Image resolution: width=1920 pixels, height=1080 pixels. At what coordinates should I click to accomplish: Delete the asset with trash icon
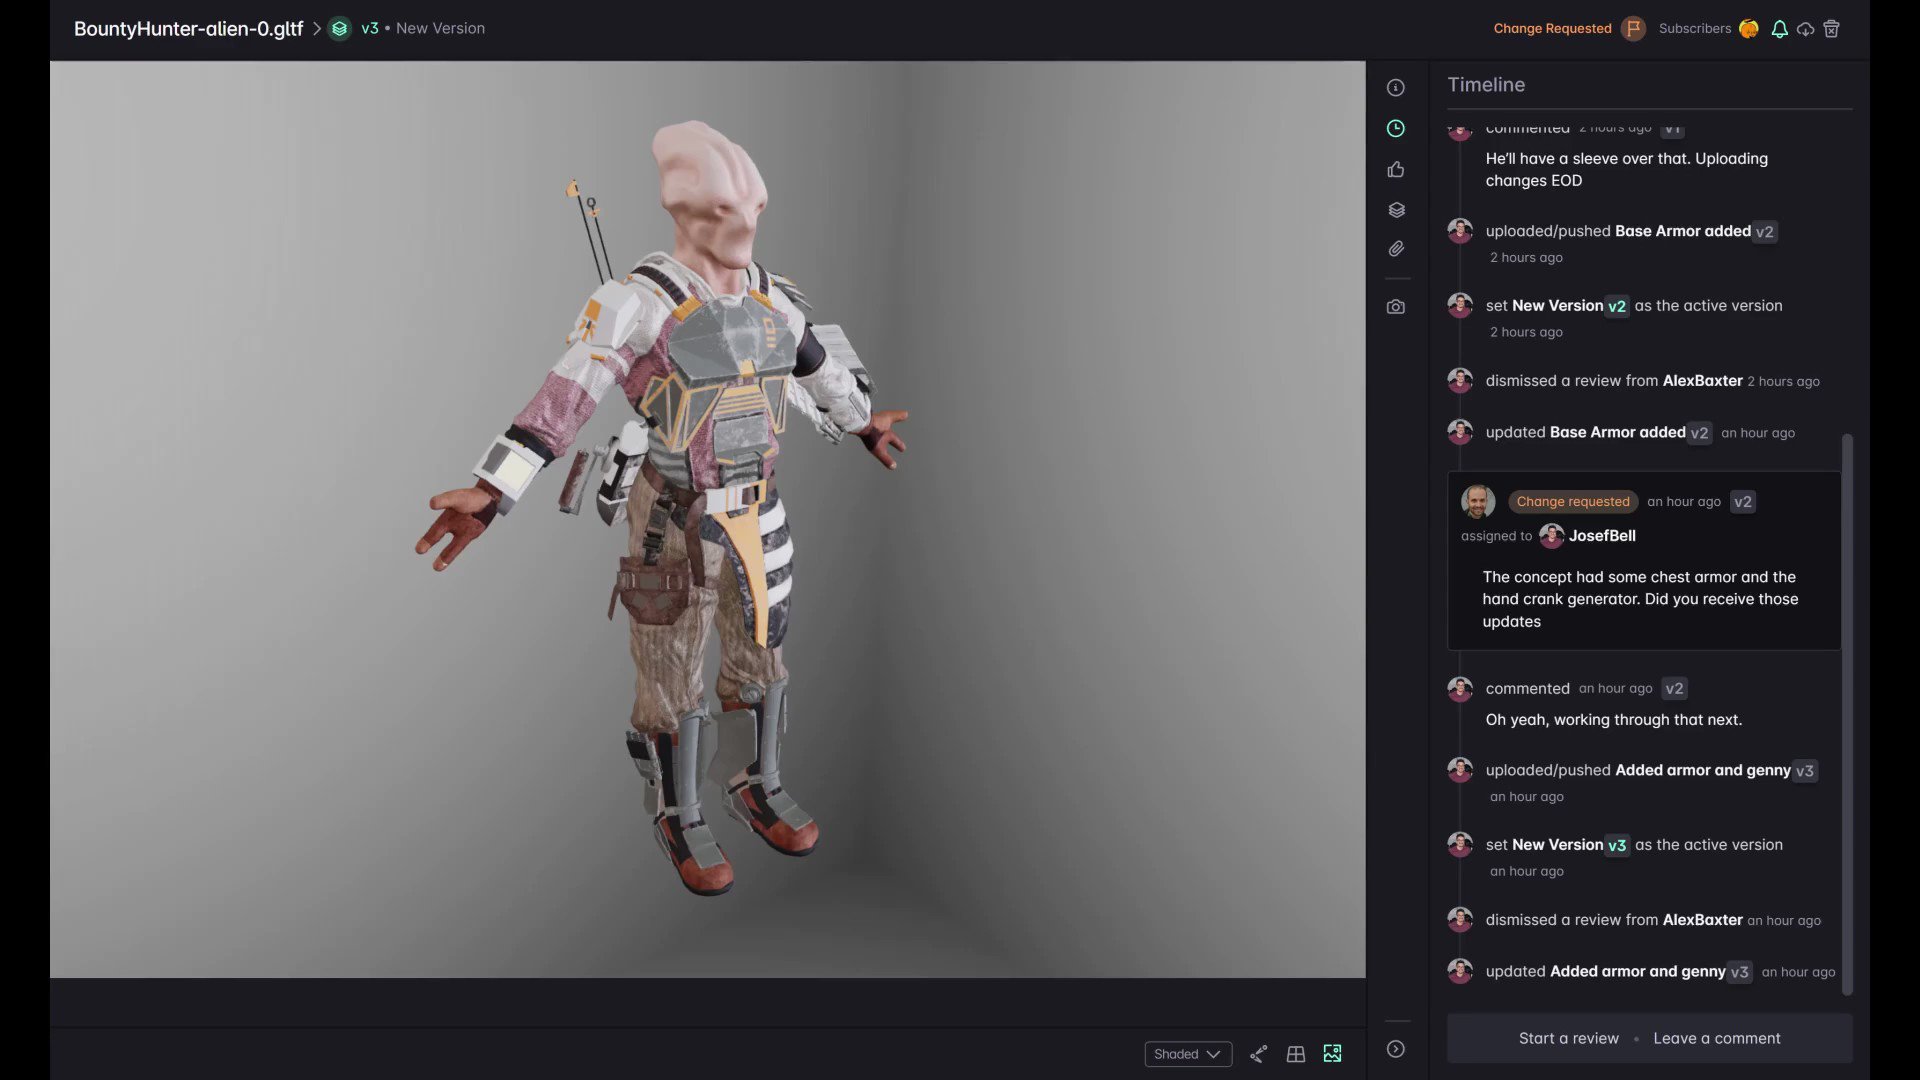(x=1831, y=29)
